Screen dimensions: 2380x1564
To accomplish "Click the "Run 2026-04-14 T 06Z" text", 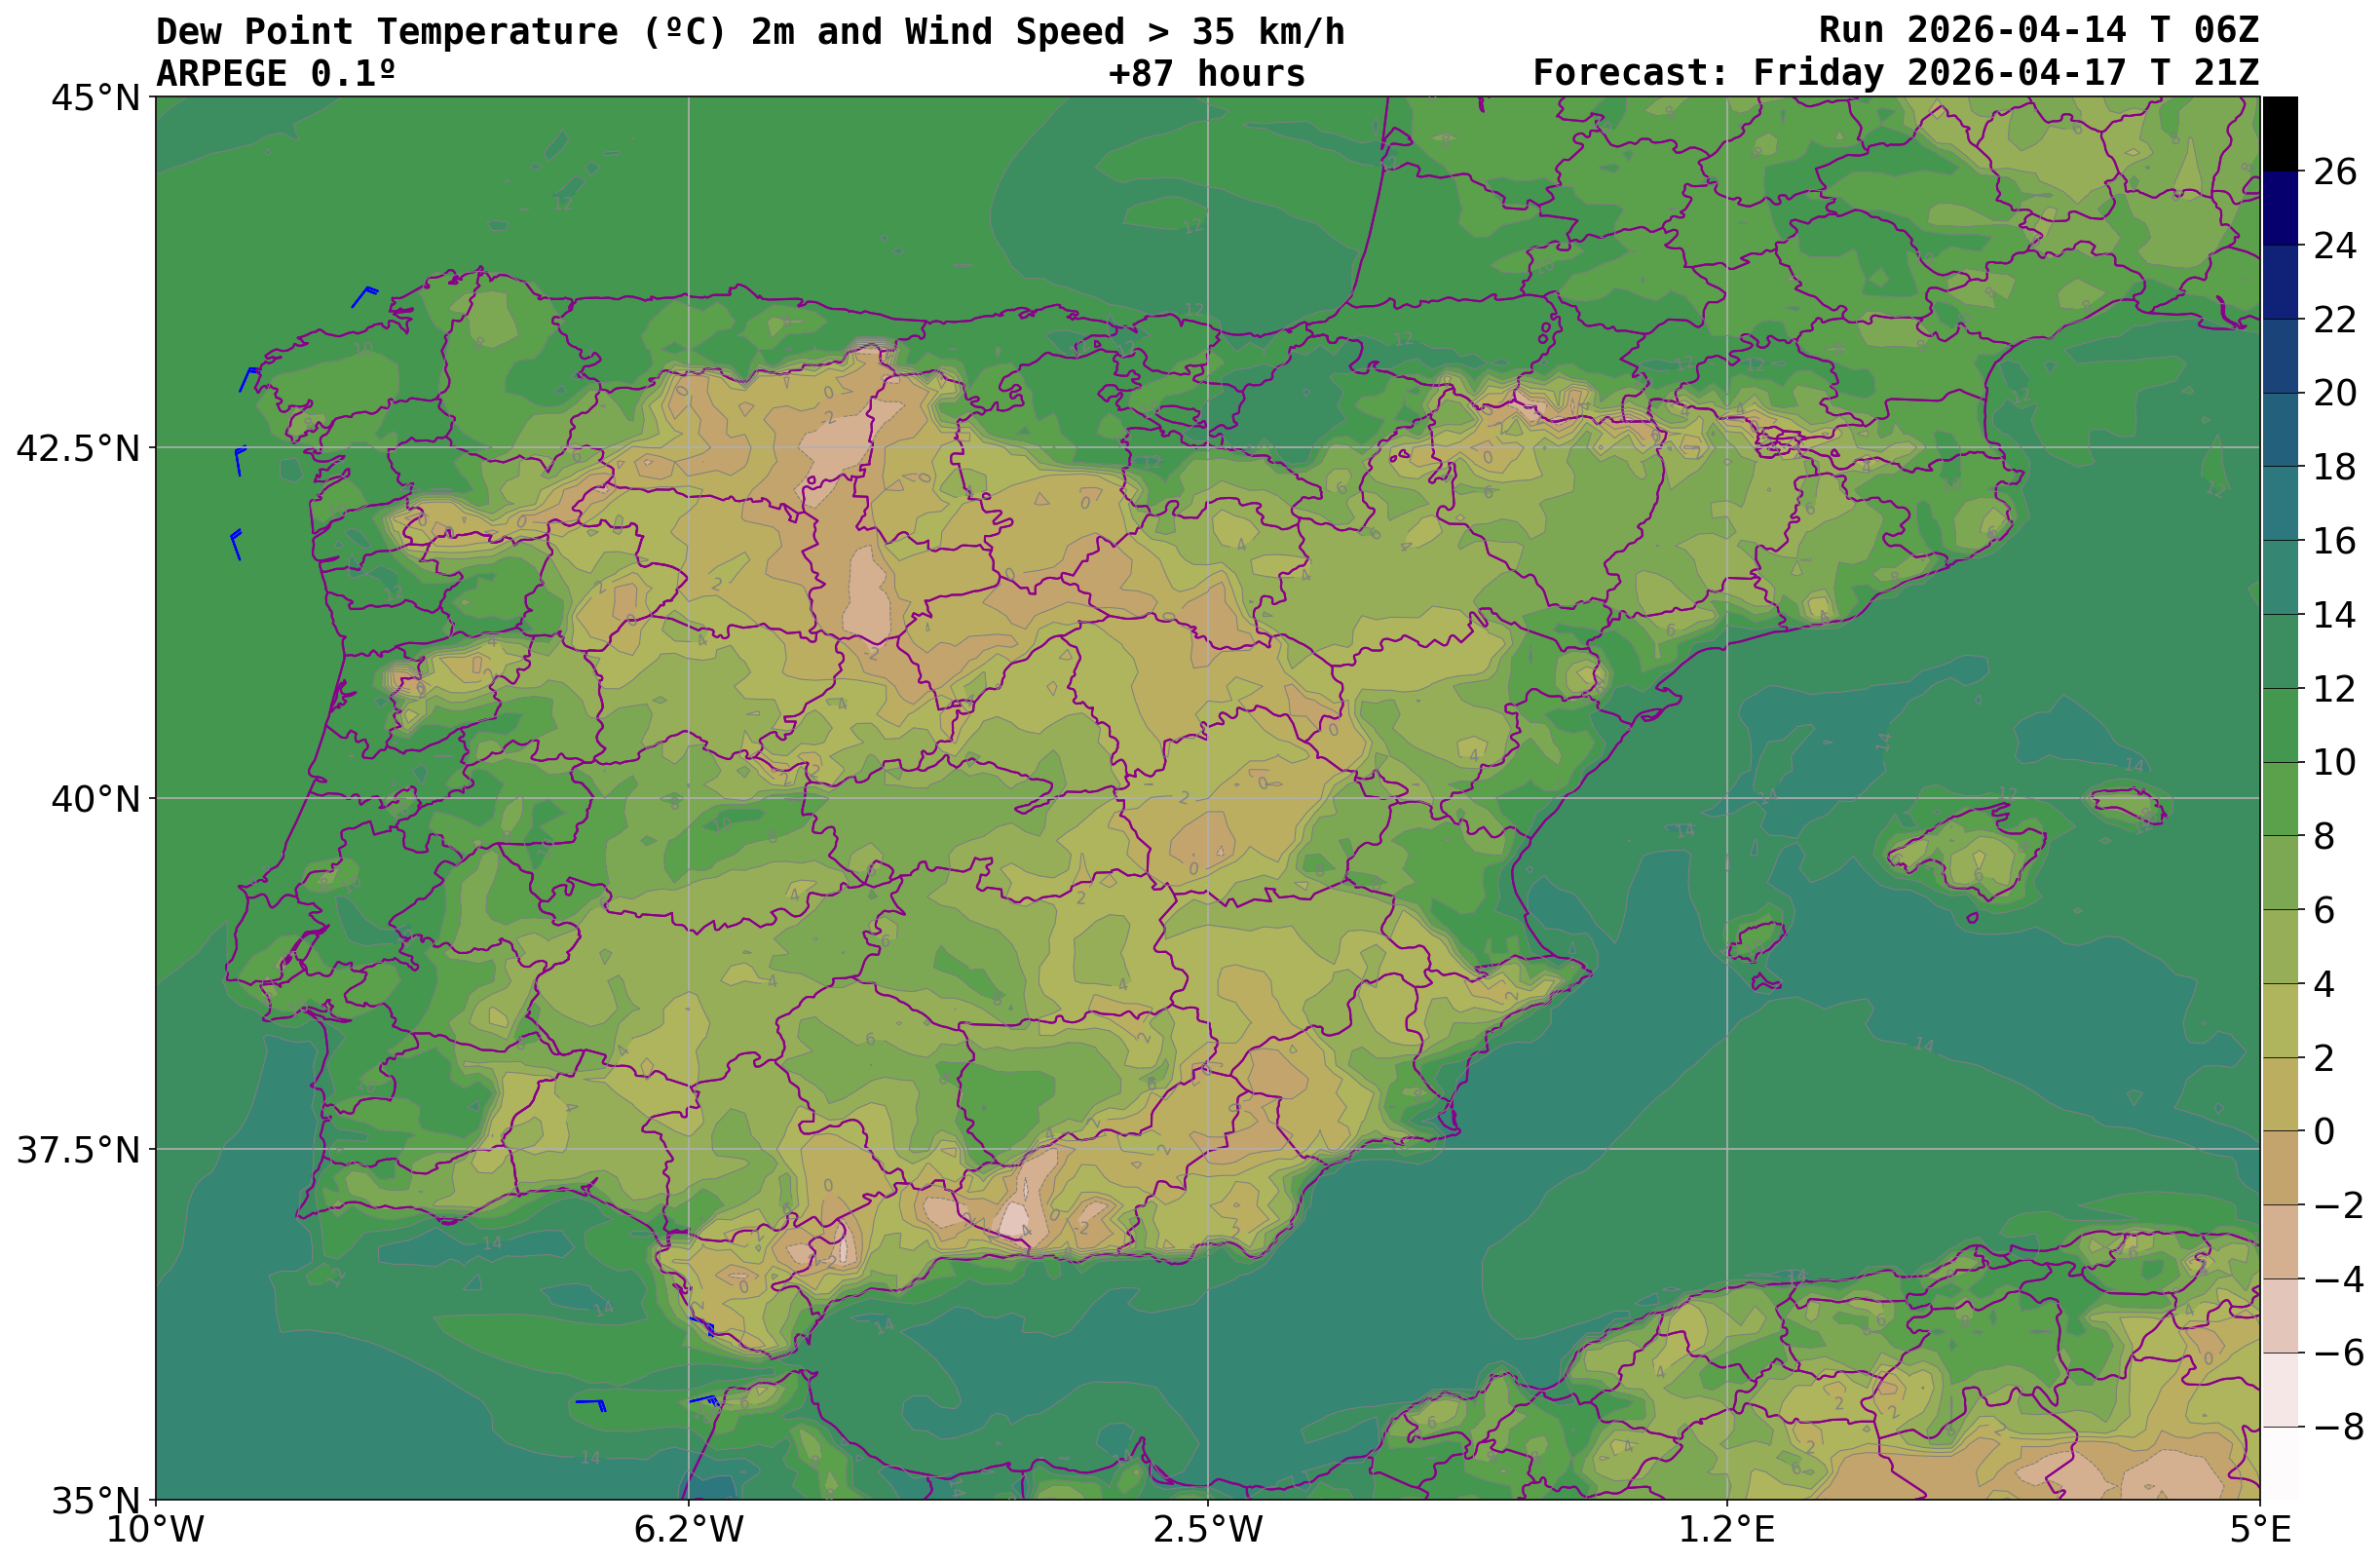I will (x=2038, y=31).
